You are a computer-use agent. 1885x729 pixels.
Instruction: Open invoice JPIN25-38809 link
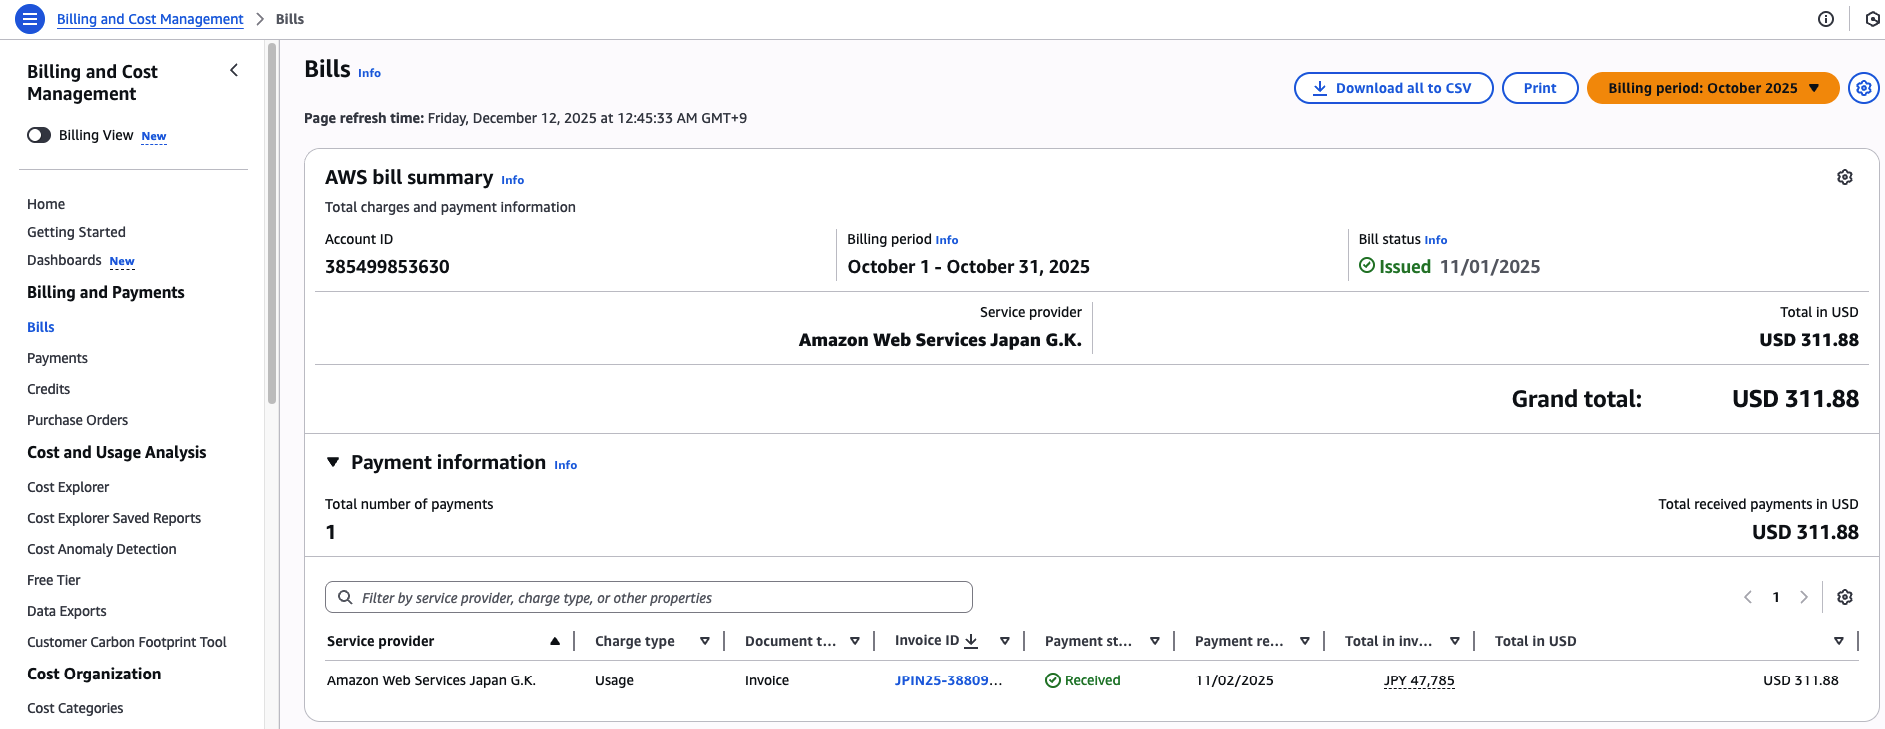947,680
